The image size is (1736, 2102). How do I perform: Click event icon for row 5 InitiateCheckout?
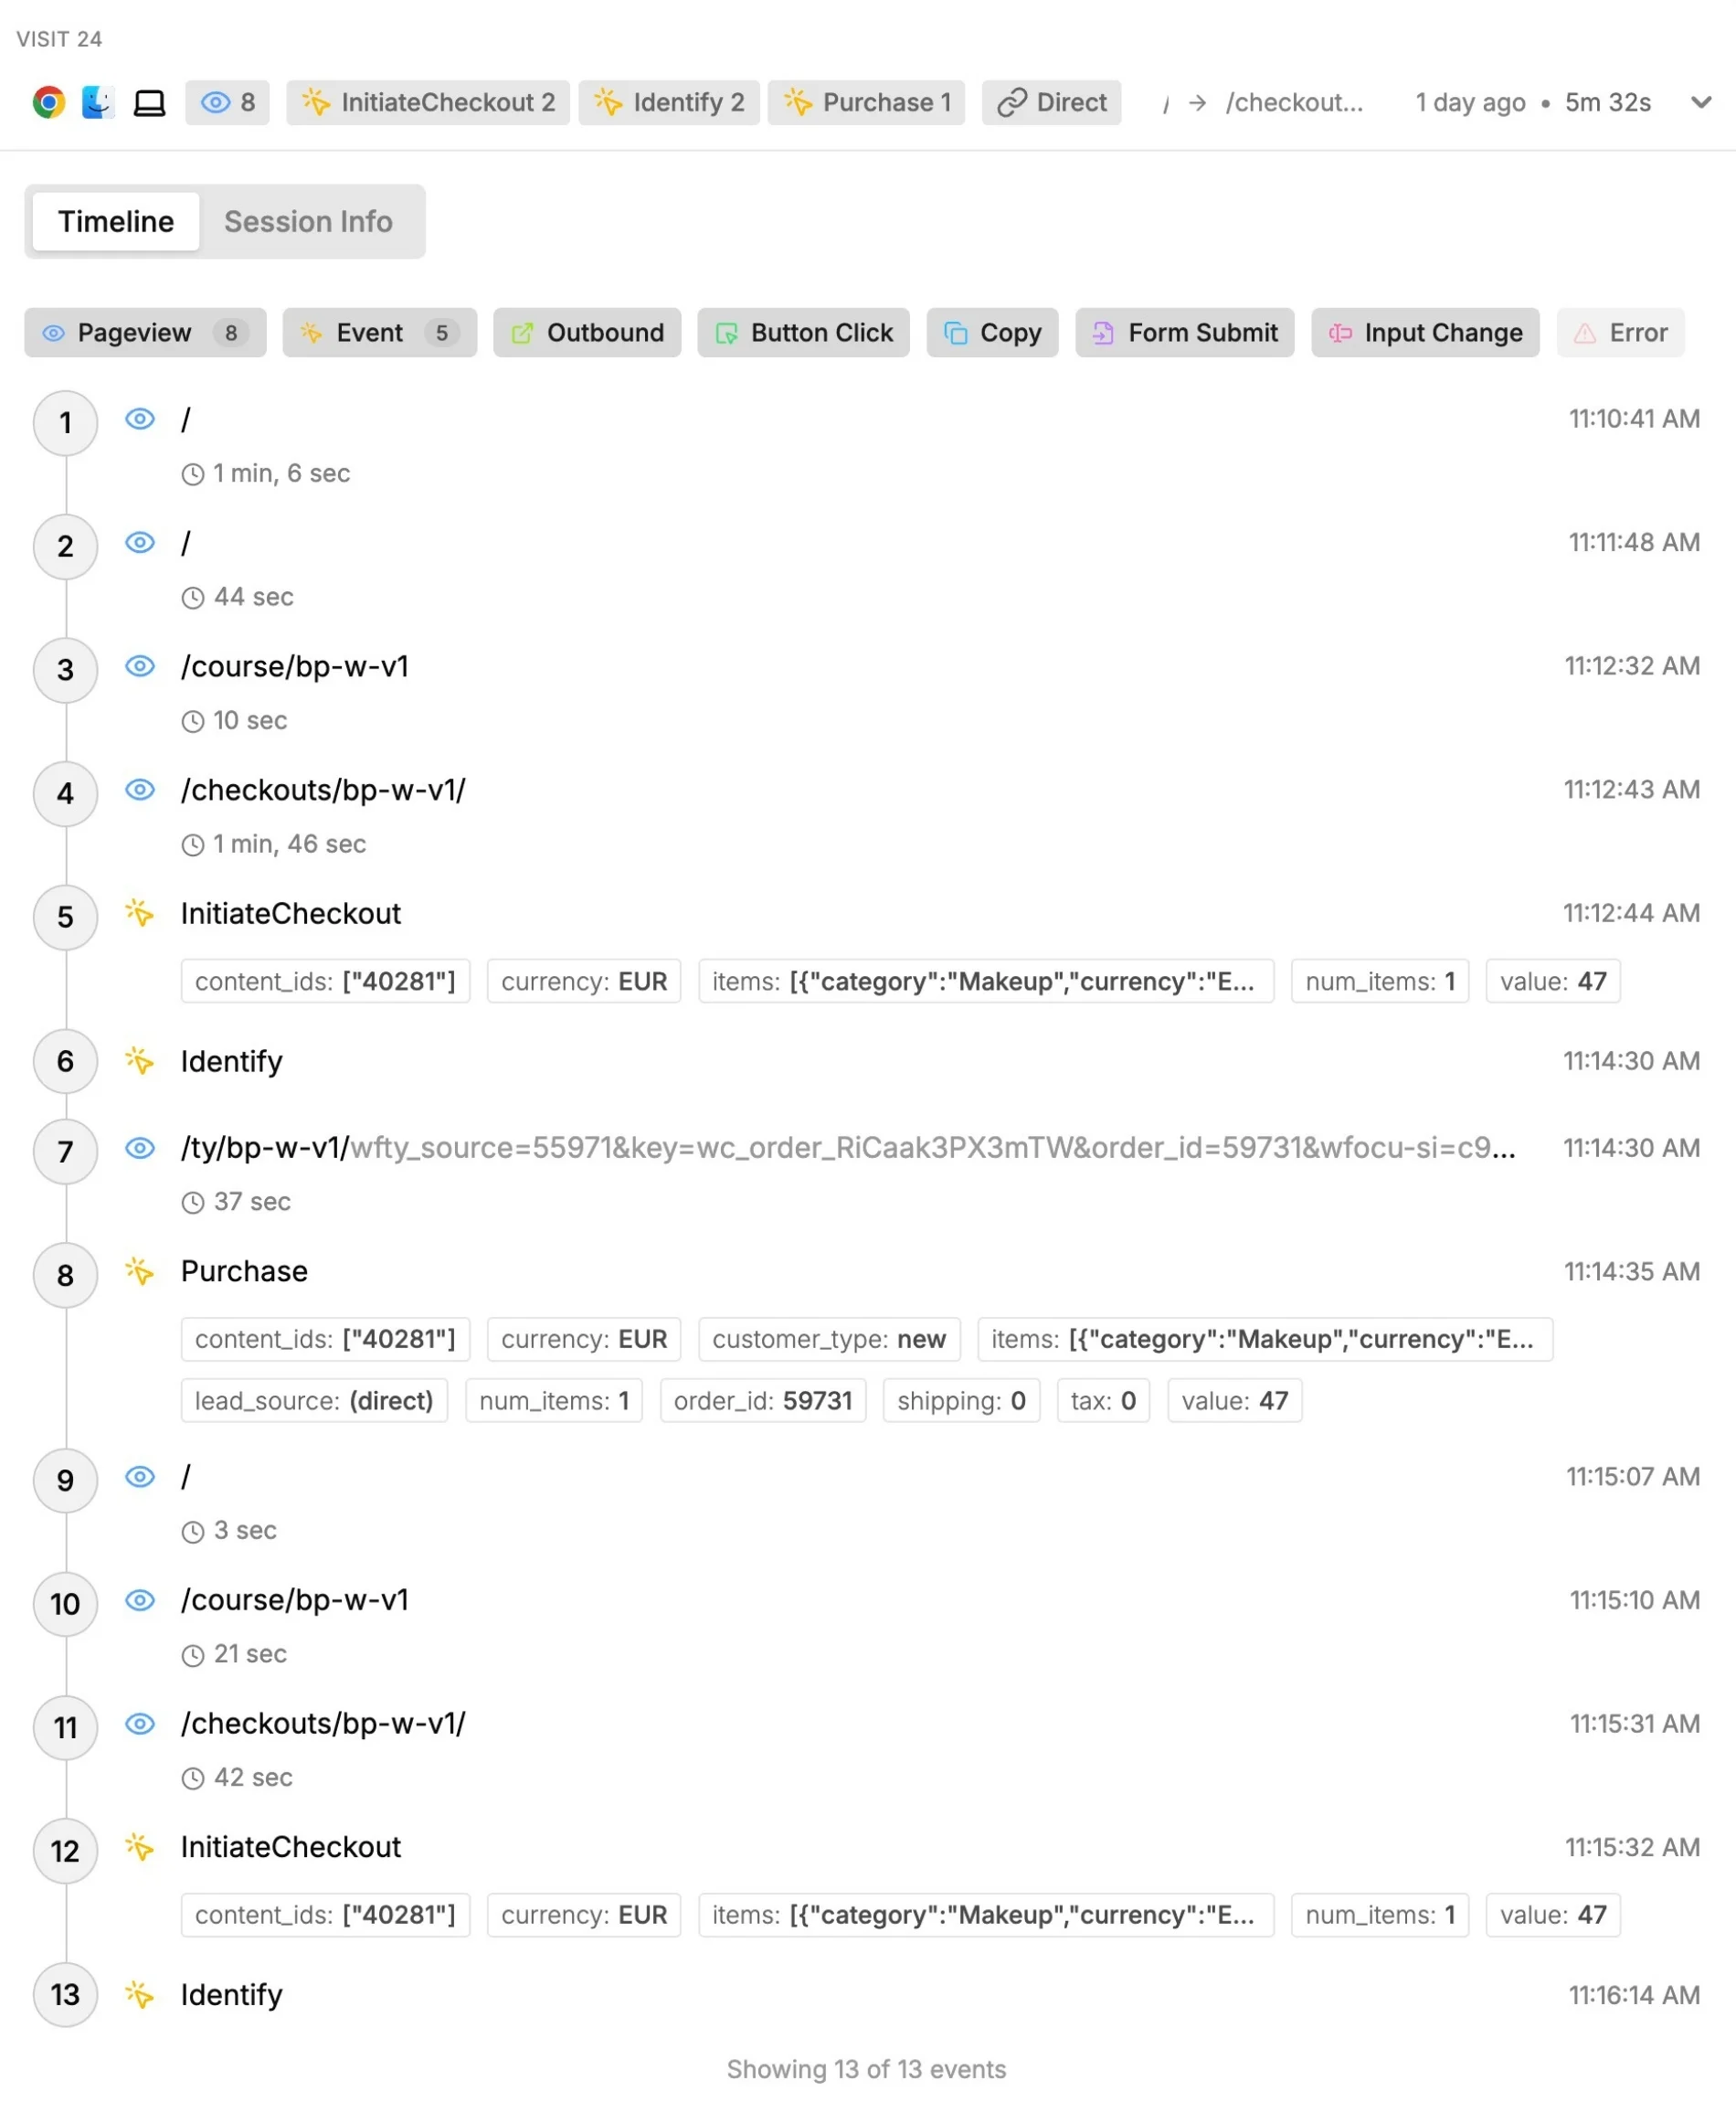click(x=140, y=913)
